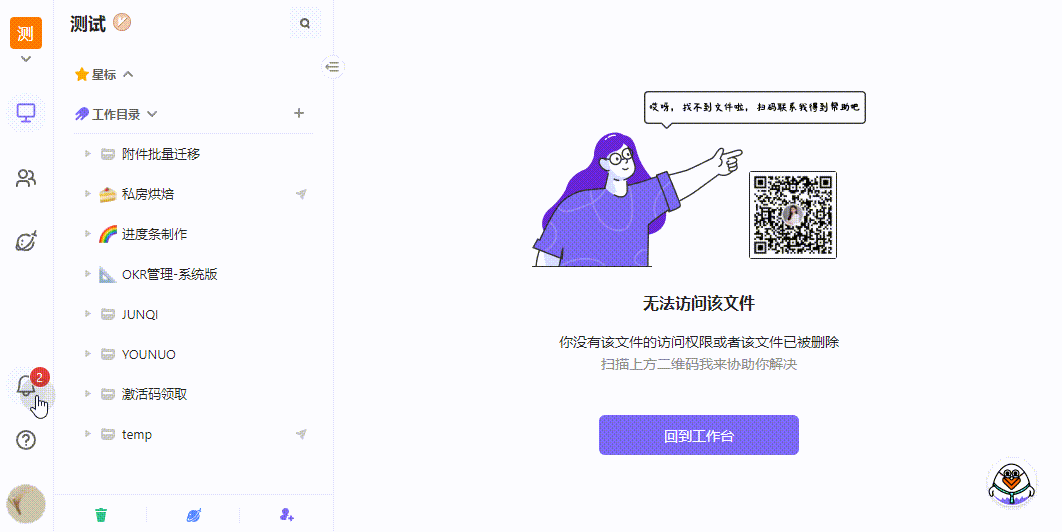Click the invite member icon
The height and width of the screenshot is (532, 1062).
pos(286,515)
